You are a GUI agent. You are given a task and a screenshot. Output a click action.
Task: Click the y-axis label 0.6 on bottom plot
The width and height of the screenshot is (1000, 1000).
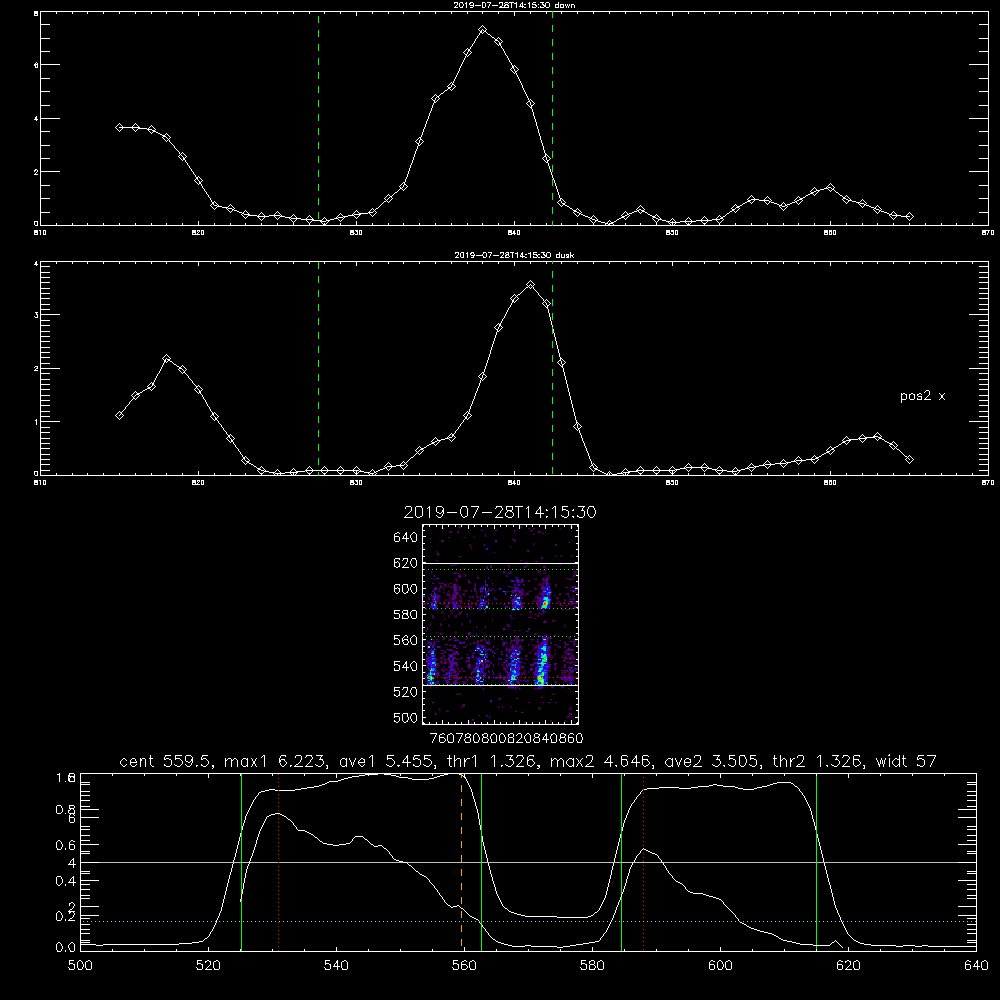point(65,845)
